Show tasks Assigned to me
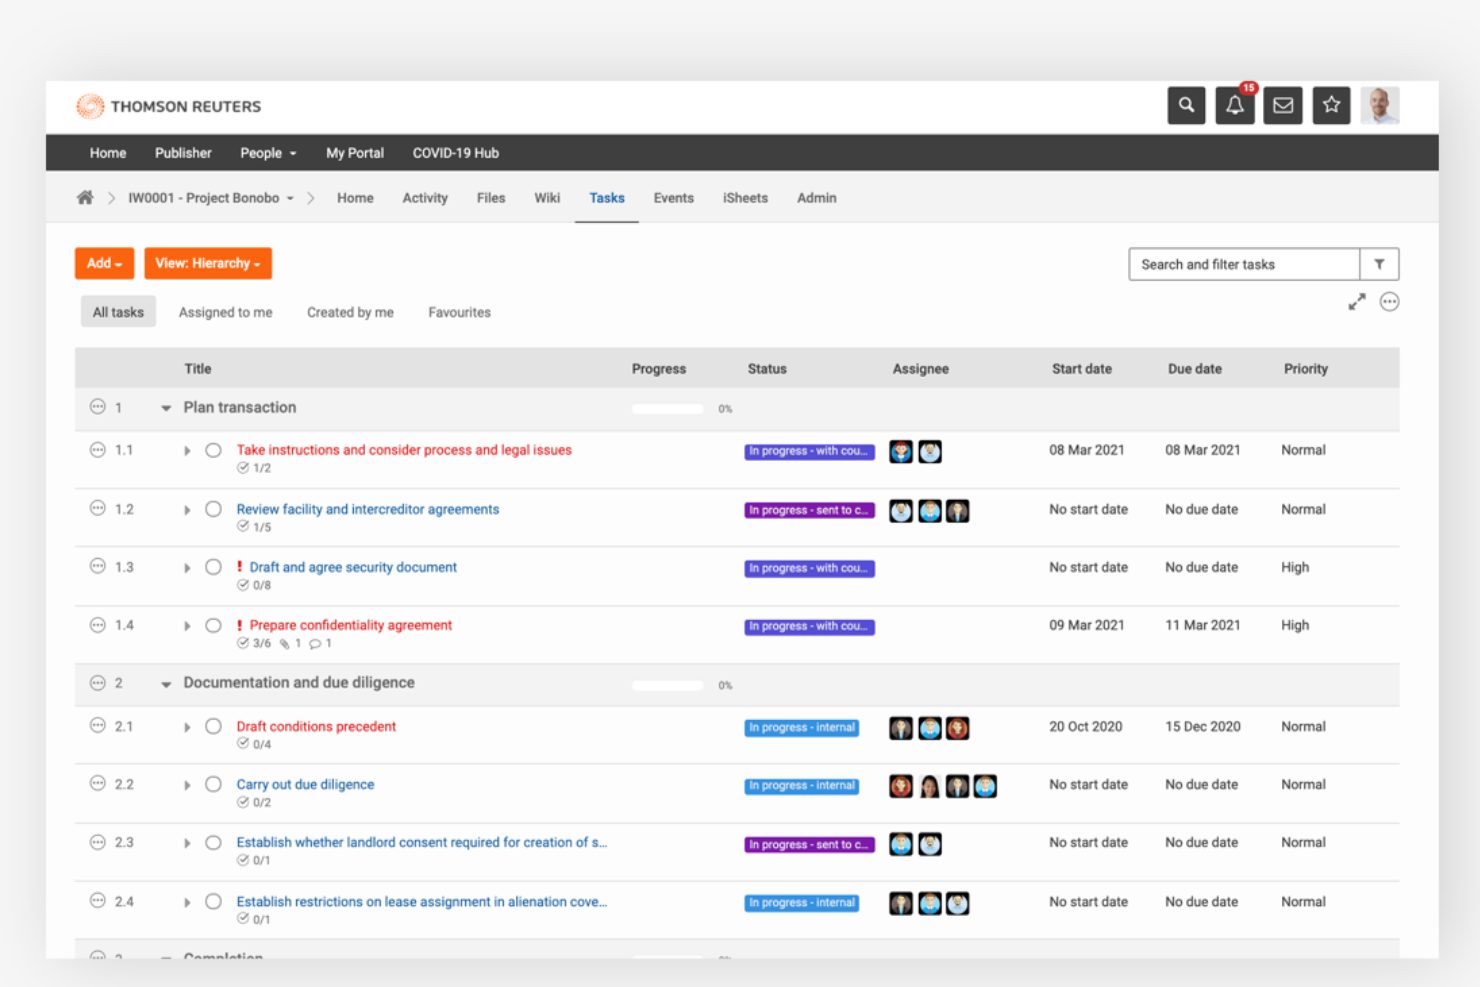This screenshot has width=1480, height=987. tap(225, 311)
